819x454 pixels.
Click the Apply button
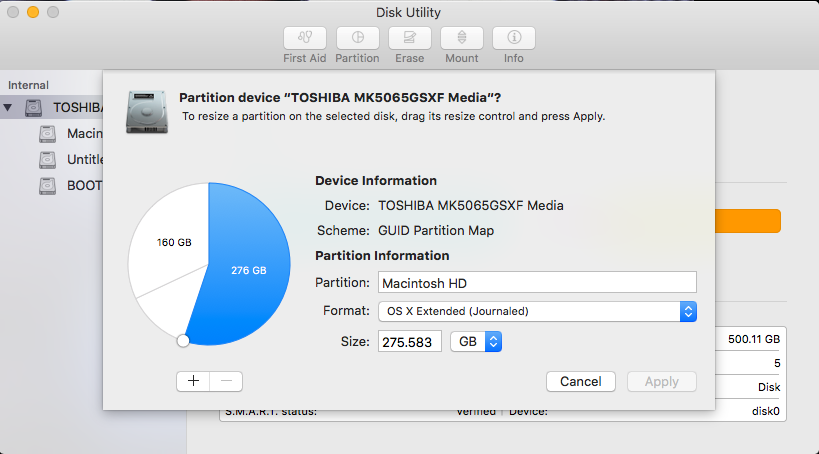[661, 381]
